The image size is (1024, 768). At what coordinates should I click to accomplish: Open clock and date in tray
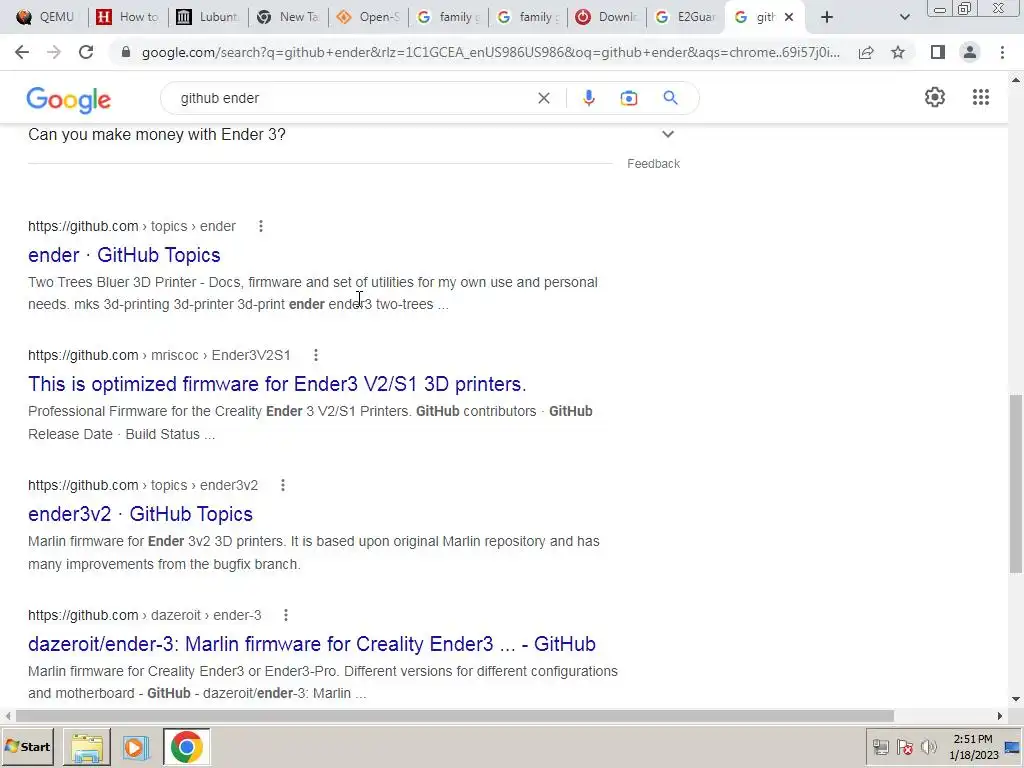pos(973,747)
